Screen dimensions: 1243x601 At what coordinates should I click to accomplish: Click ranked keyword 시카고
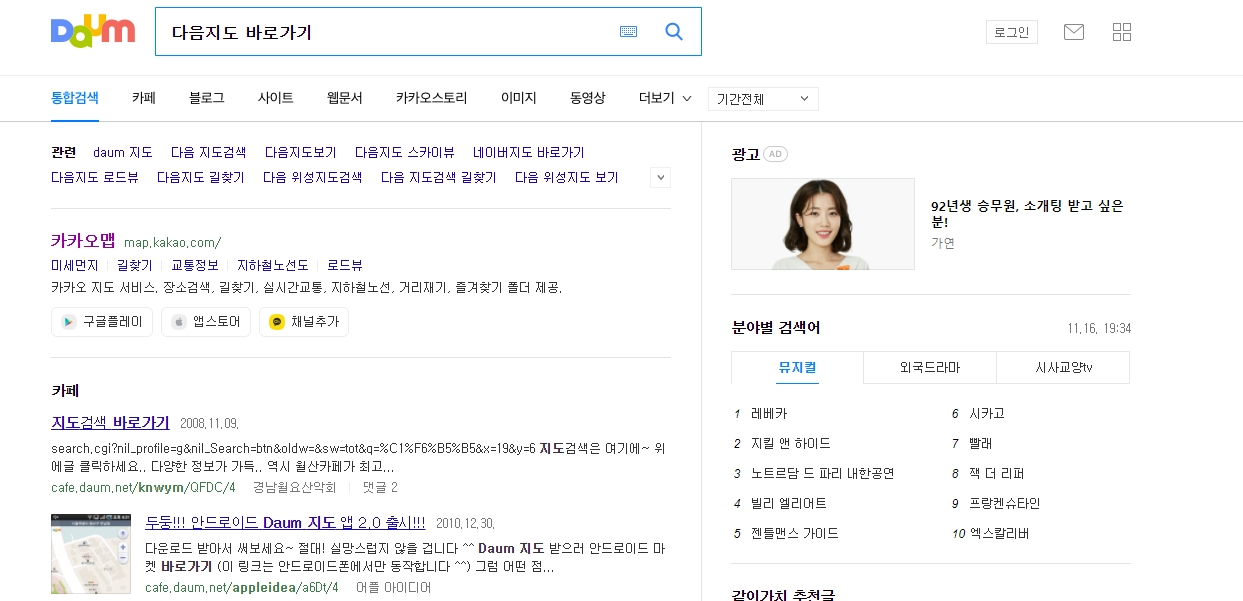tap(987, 414)
